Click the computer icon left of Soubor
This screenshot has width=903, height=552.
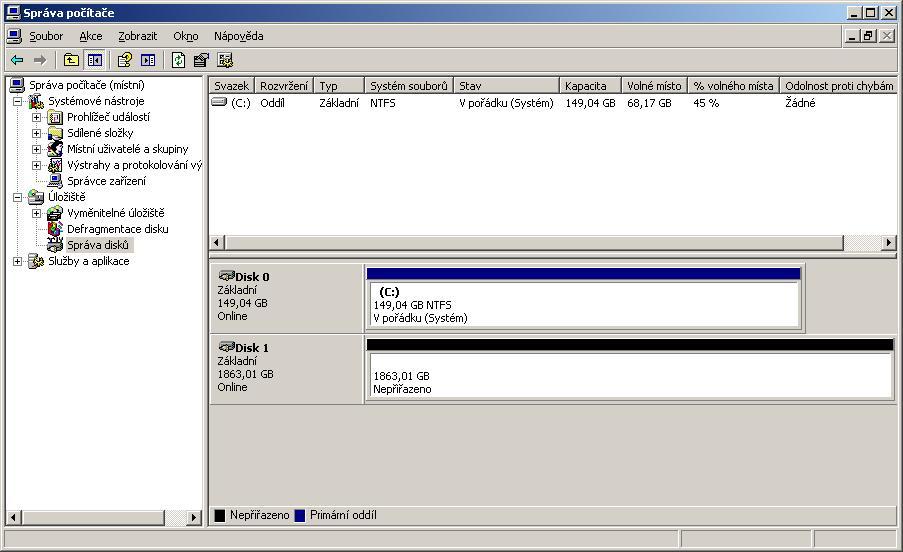click(14, 36)
